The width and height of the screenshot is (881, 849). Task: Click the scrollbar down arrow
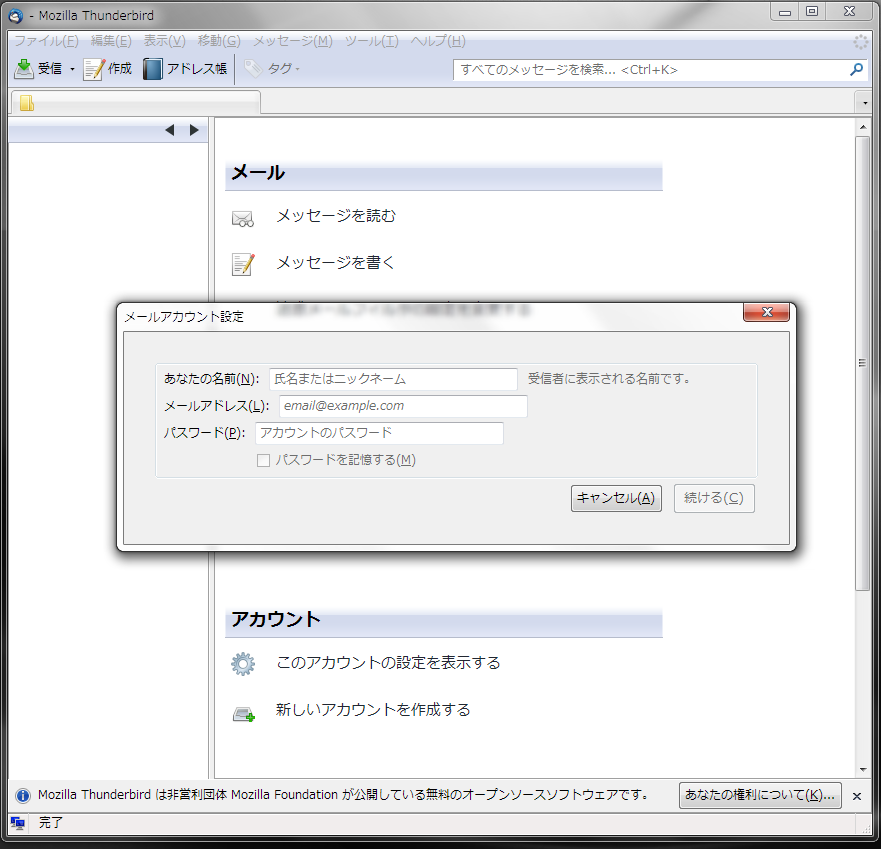pyautogui.click(x=862, y=770)
